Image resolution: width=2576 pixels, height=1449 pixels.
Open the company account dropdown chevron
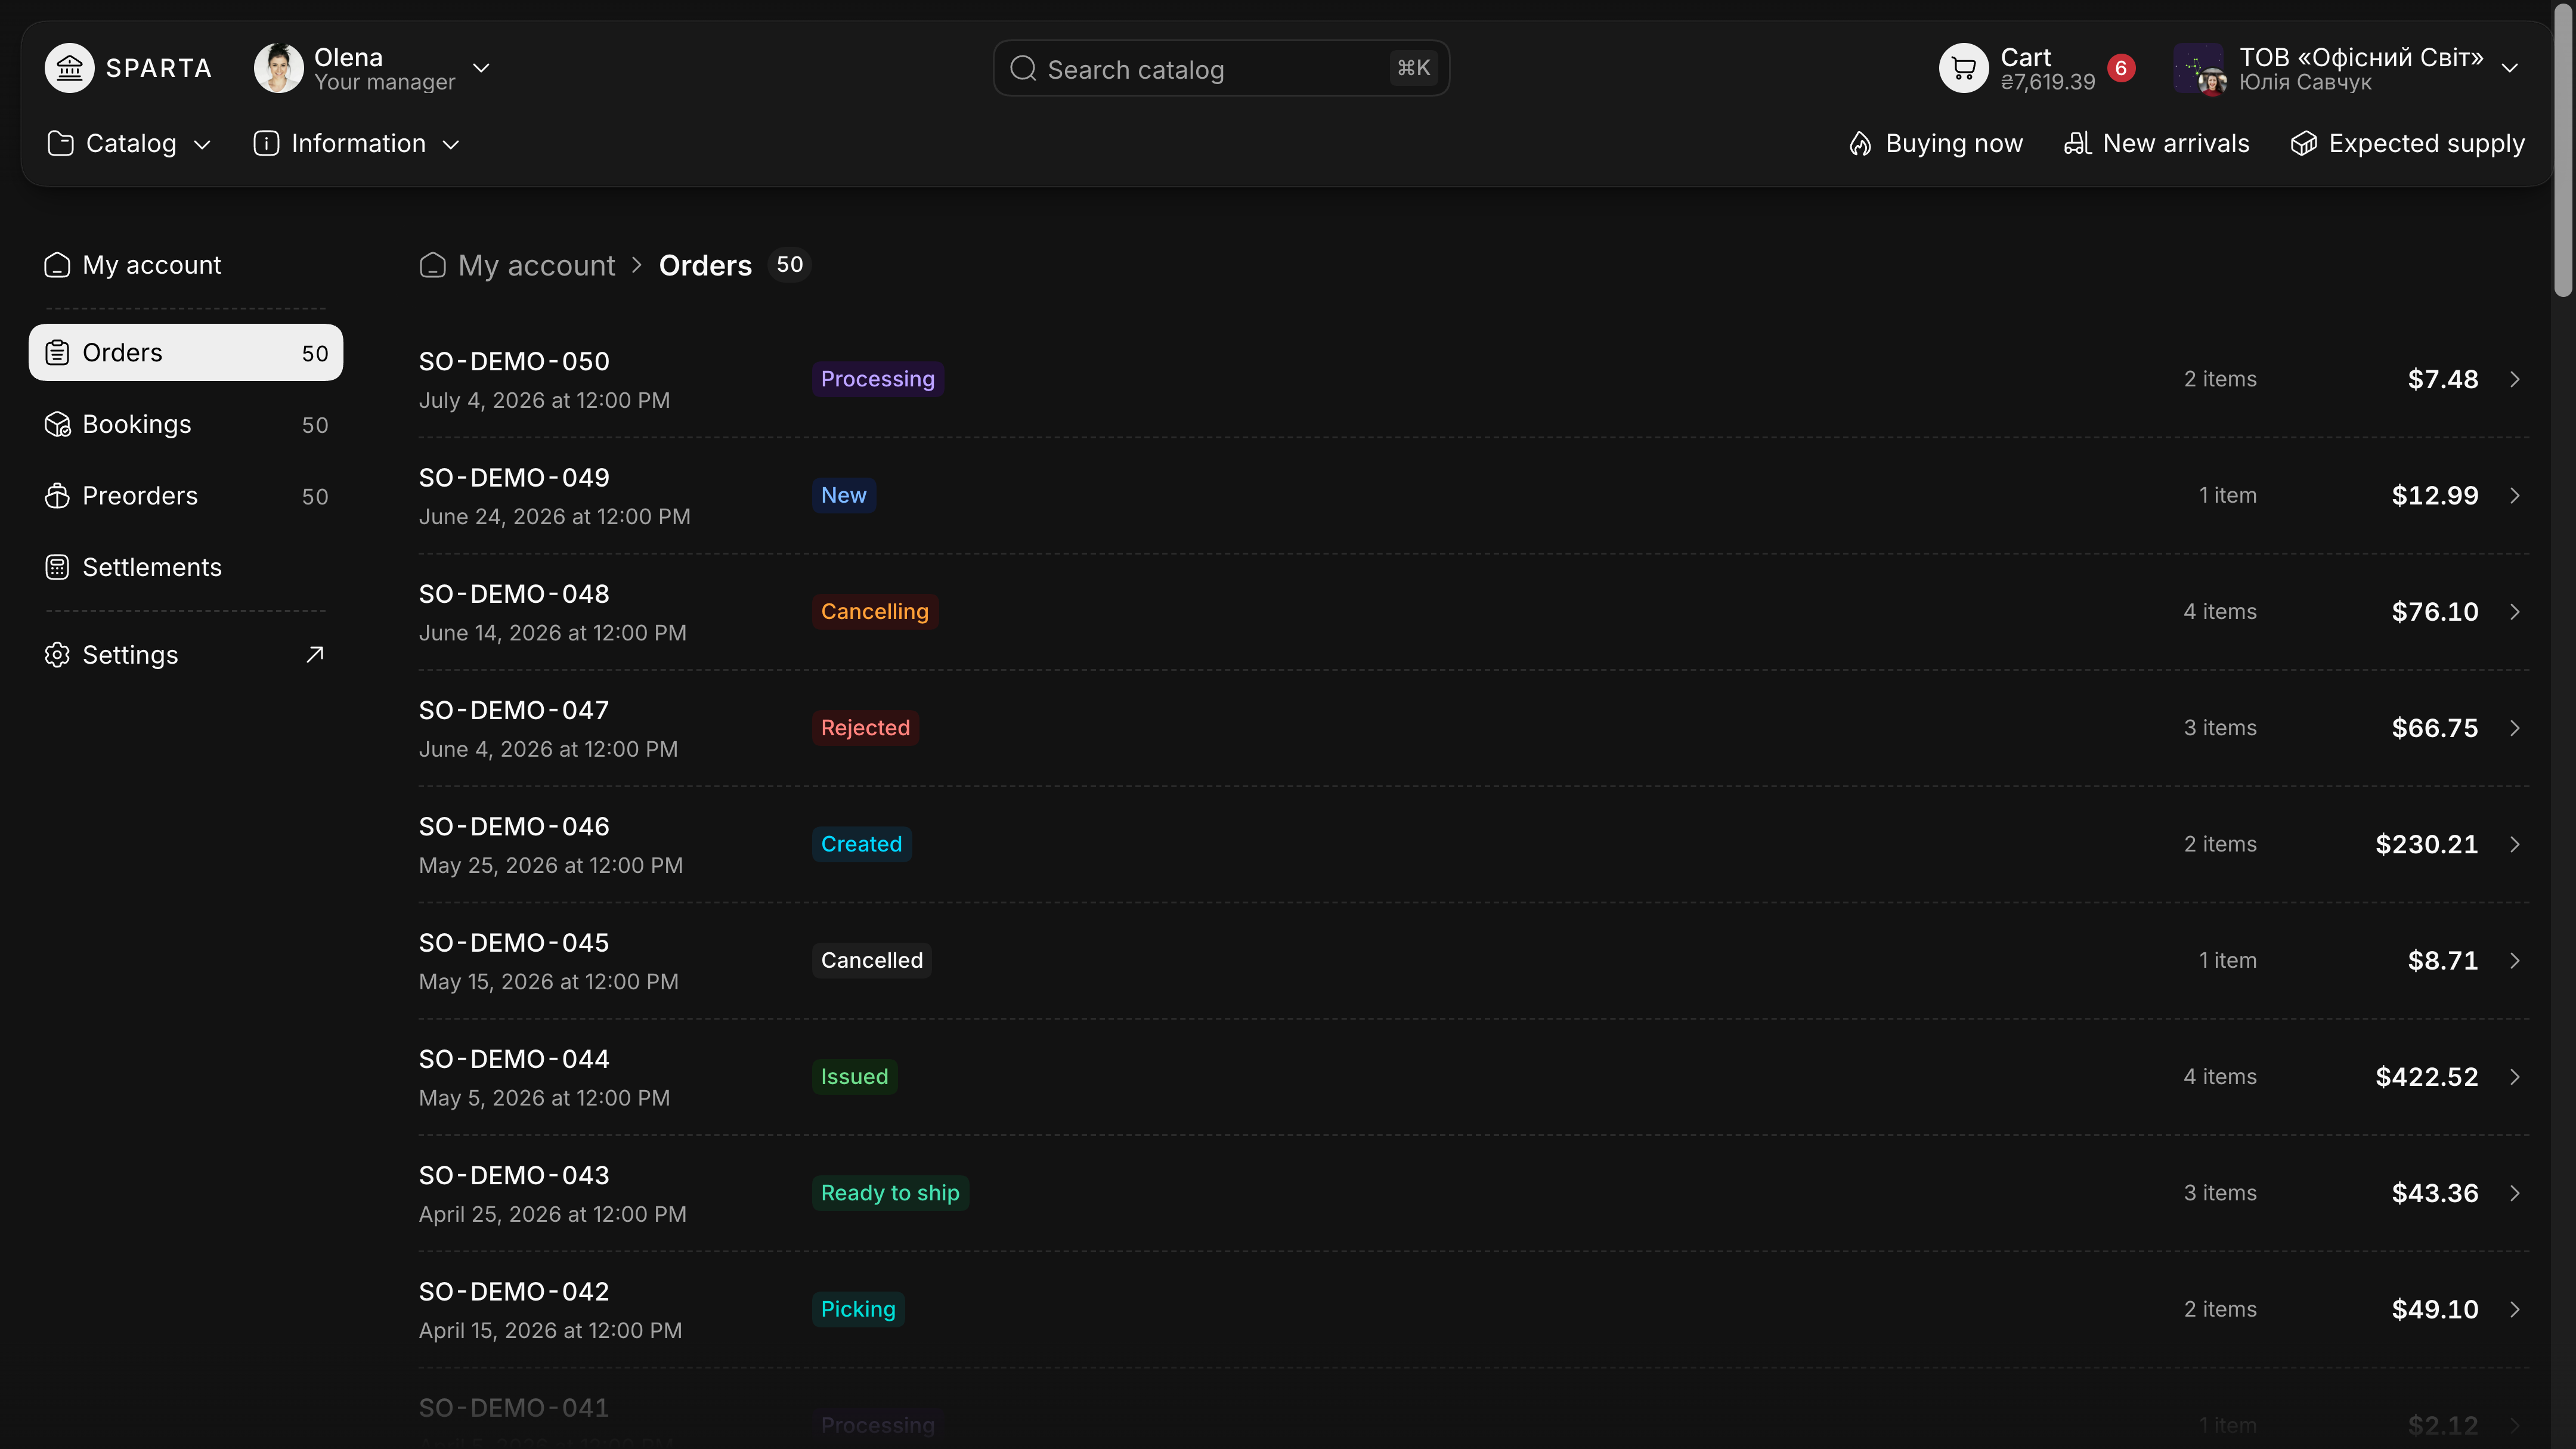point(2509,68)
